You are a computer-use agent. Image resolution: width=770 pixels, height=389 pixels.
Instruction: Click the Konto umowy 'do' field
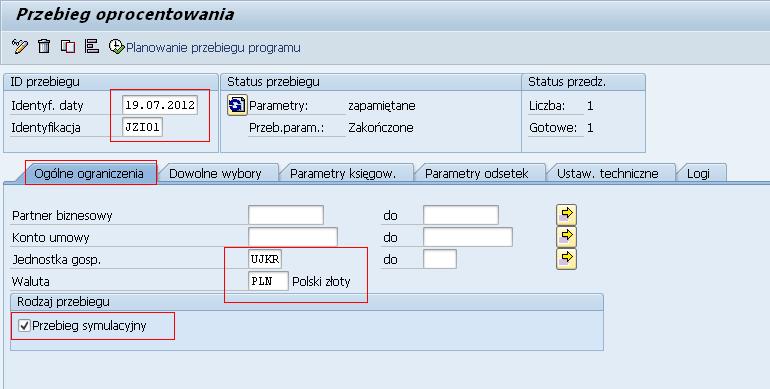point(468,237)
